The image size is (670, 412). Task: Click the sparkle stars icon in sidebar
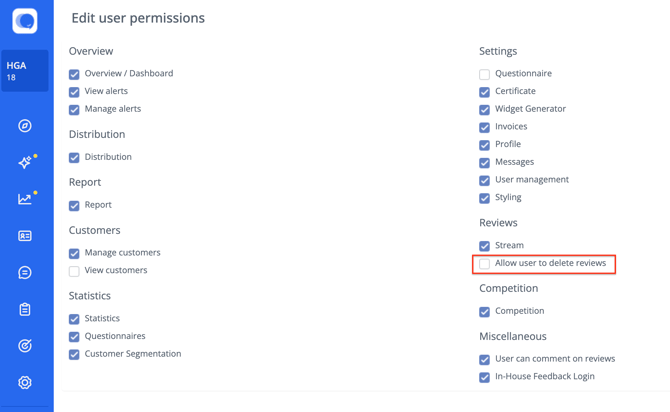pyautogui.click(x=25, y=162)
